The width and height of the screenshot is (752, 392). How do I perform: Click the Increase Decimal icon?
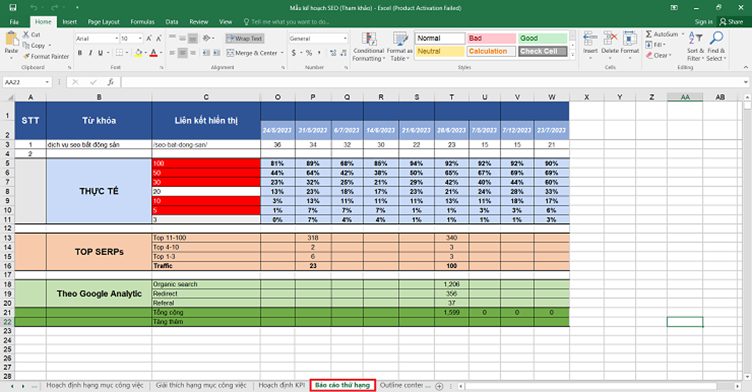333,53
